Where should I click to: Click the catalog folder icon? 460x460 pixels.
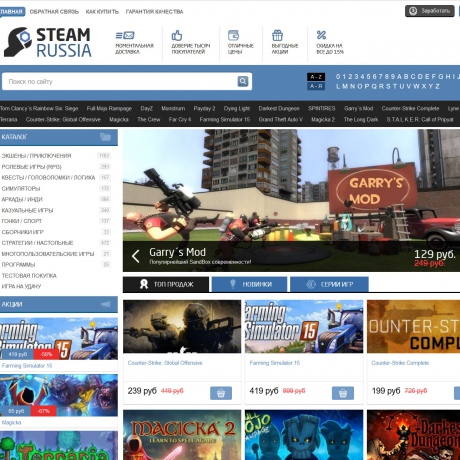click(x=105, y=137)
